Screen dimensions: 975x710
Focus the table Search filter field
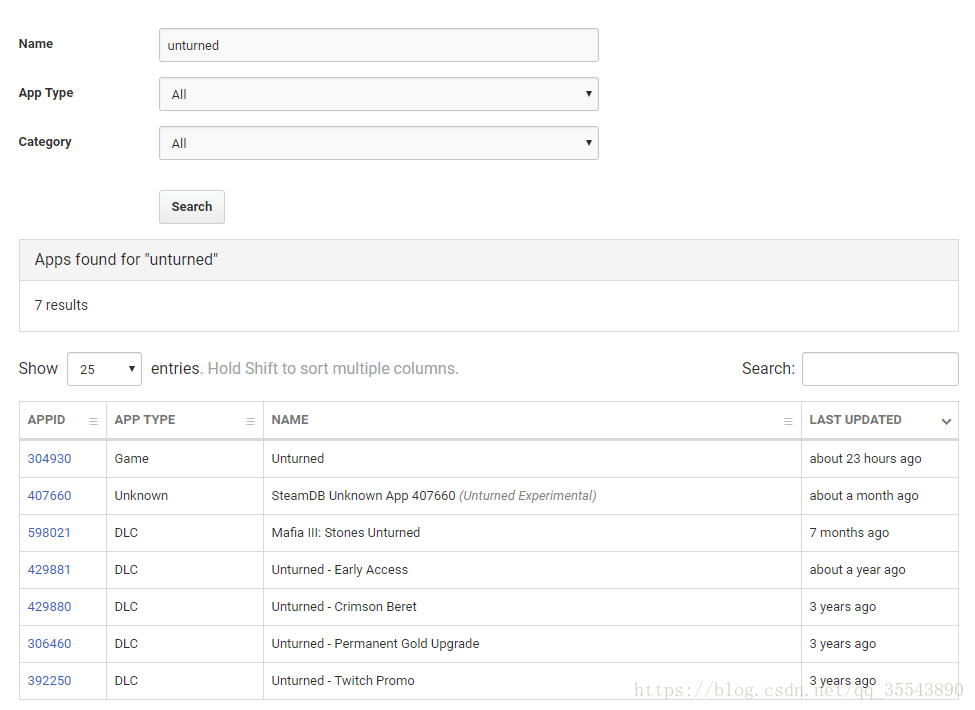click(x=880, y=369)
